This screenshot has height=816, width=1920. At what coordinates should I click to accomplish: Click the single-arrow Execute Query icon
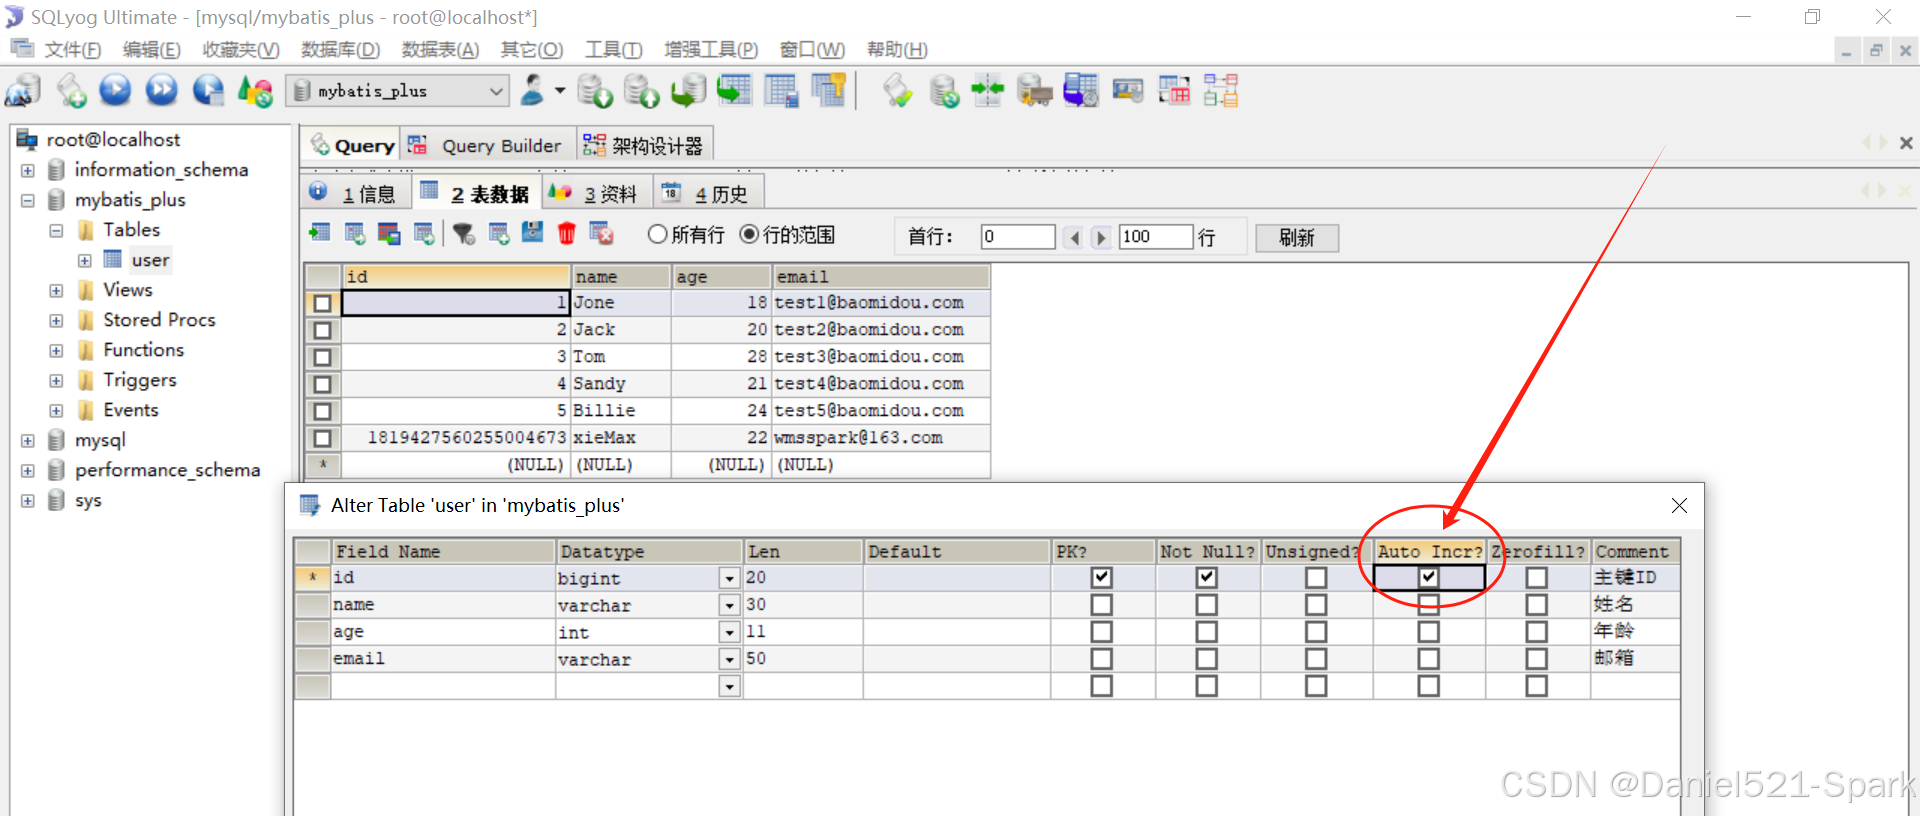[116, 91]
